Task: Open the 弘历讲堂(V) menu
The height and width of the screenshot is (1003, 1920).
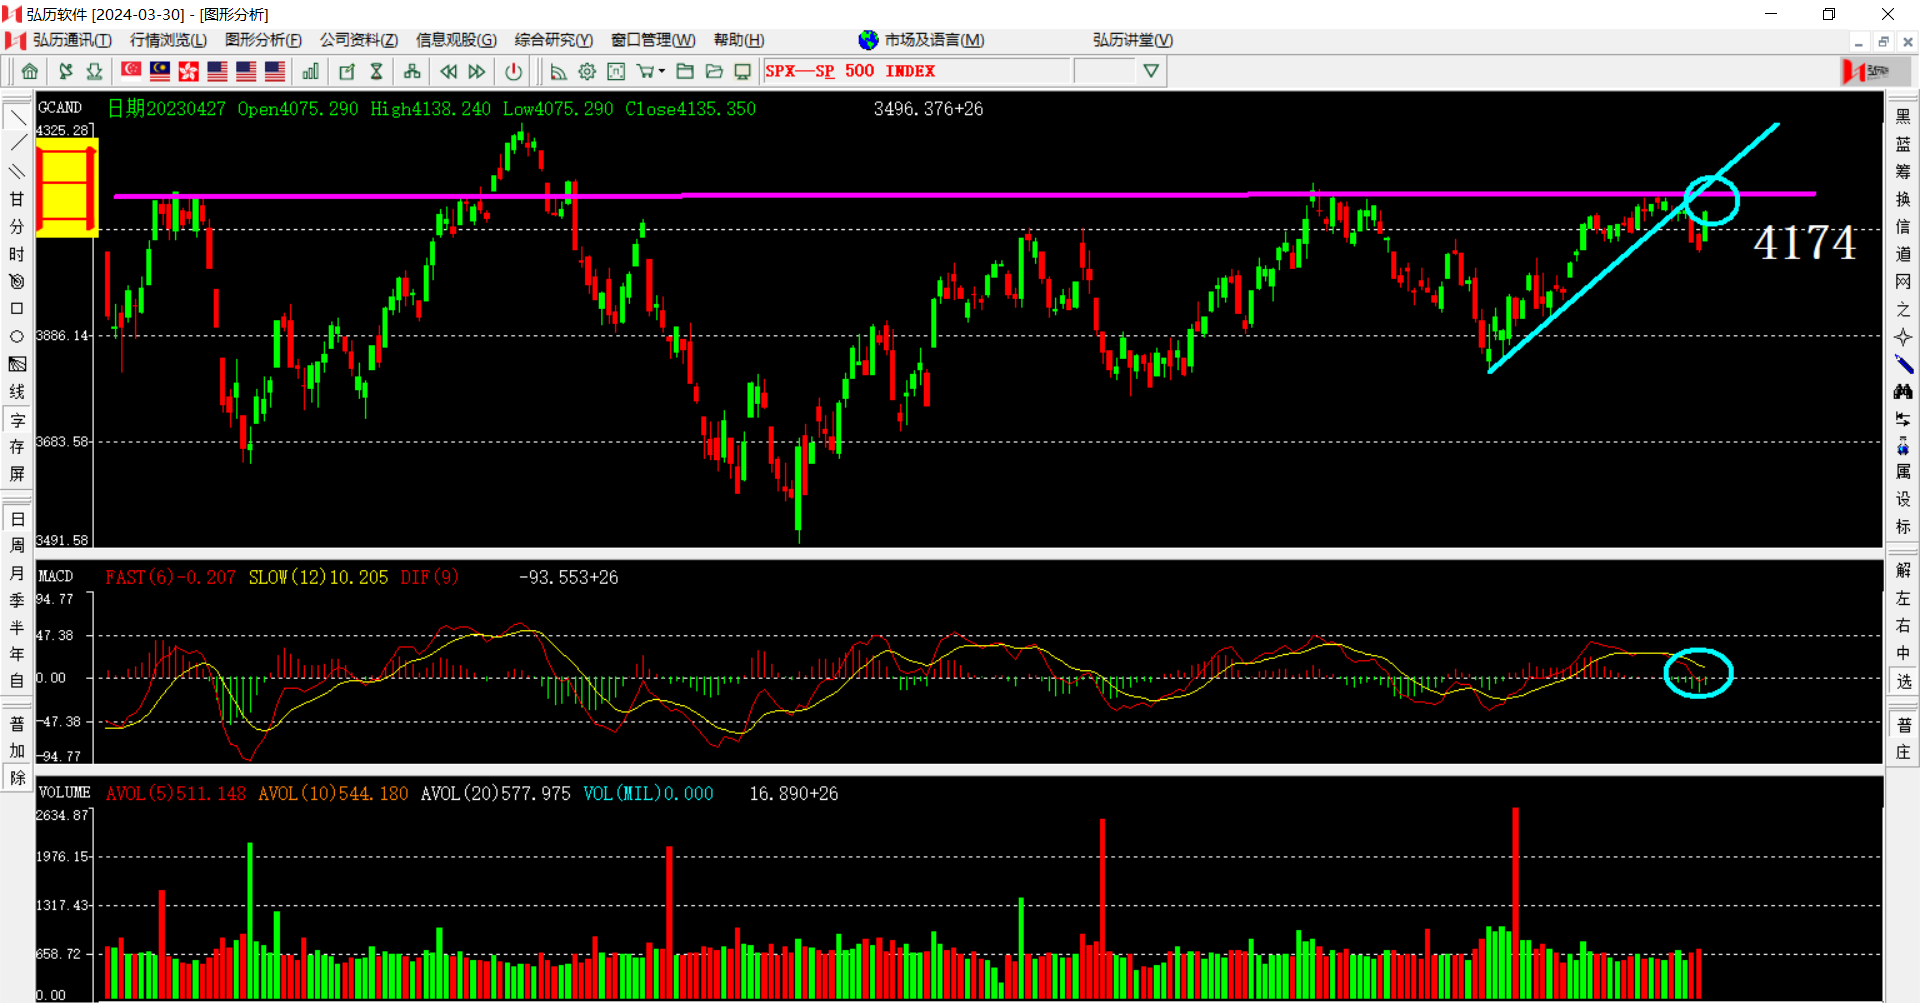Action: [1133, 40]
